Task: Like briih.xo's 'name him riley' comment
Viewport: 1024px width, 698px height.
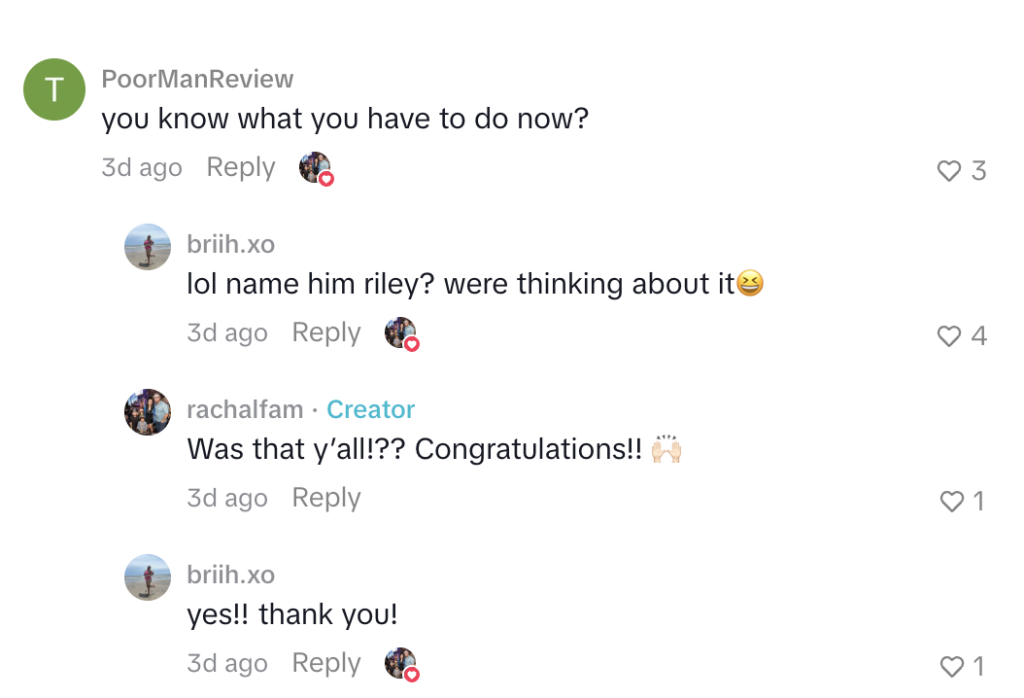Action: tap(948, 336)
